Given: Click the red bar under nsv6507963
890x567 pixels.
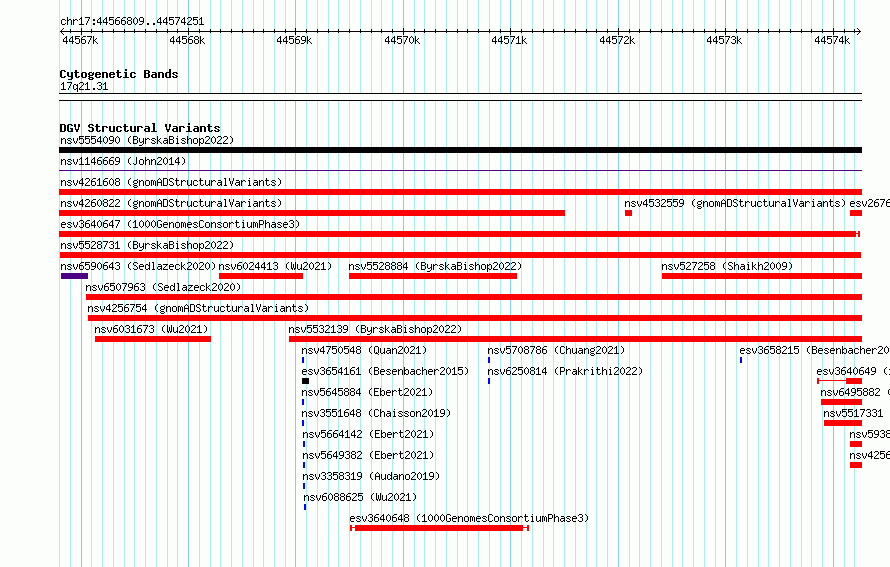Looking at the screenshot, I should [x=474, y=297].
